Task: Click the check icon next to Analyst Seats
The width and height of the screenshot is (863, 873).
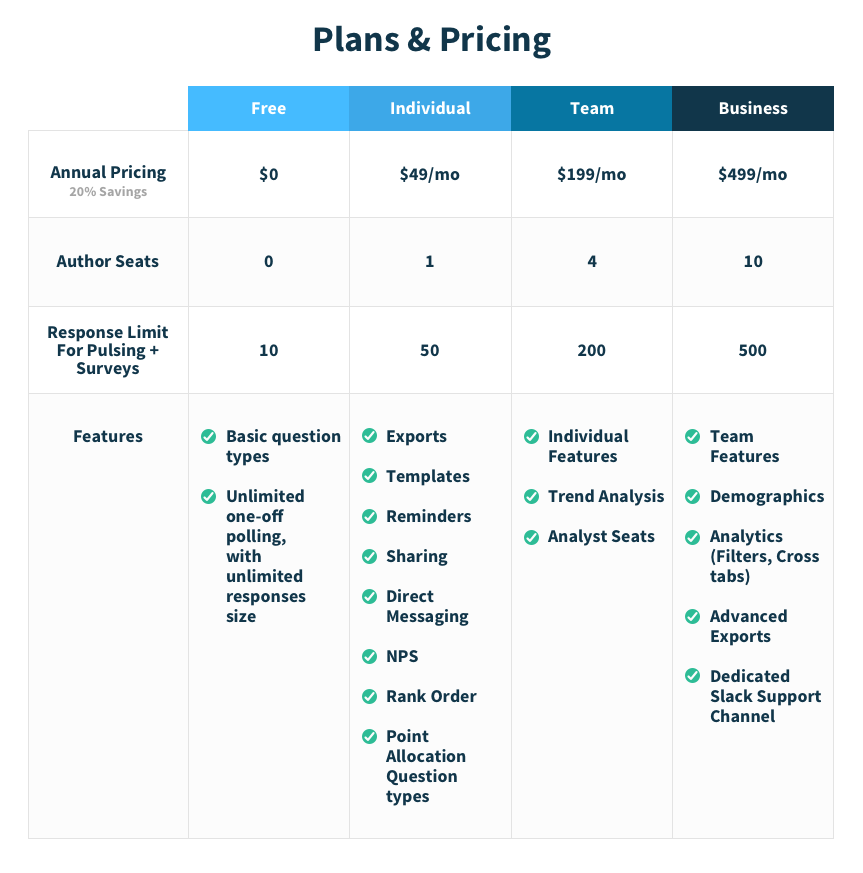Action: click(532, 537)
